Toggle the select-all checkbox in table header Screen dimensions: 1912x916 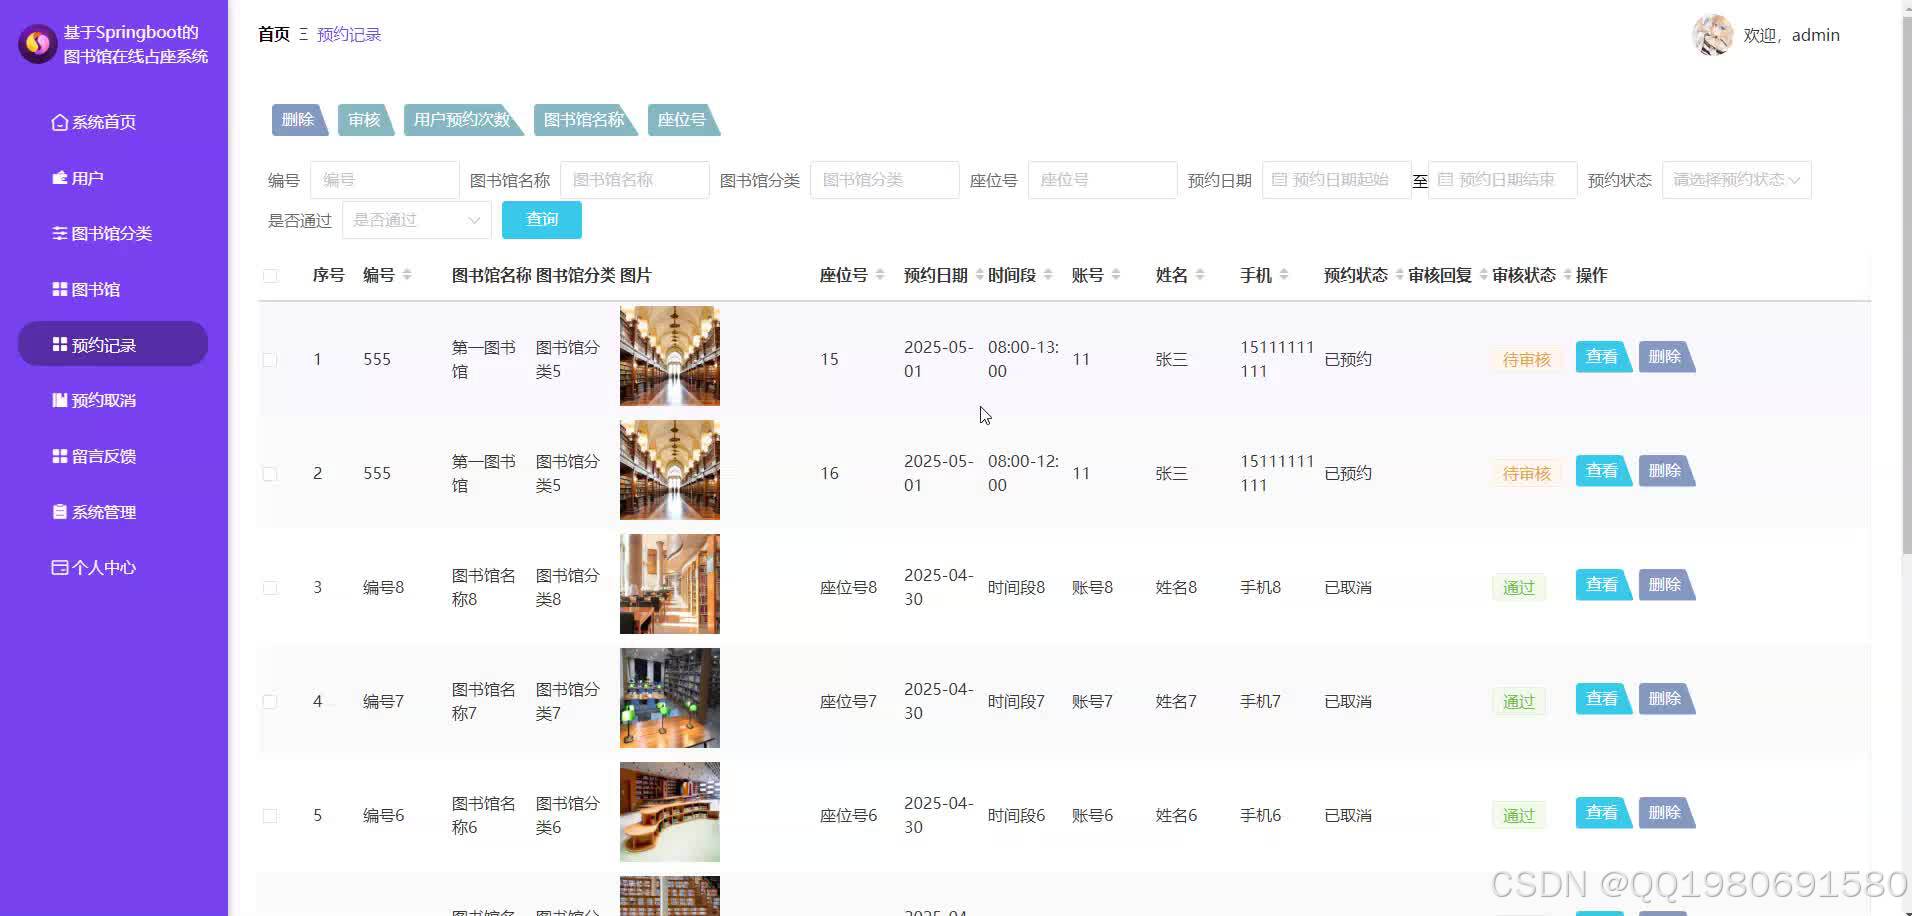(x=269, y=276)
